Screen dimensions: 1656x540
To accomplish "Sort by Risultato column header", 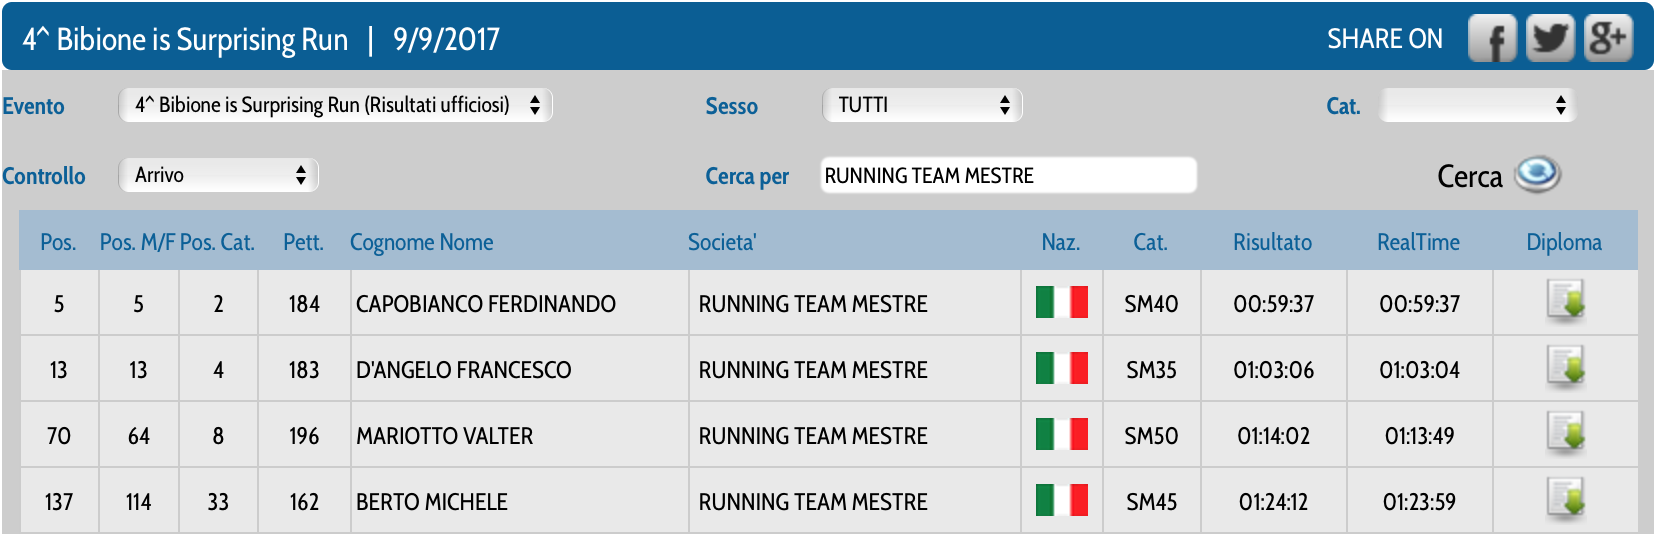I will [x=1272, y=242].
